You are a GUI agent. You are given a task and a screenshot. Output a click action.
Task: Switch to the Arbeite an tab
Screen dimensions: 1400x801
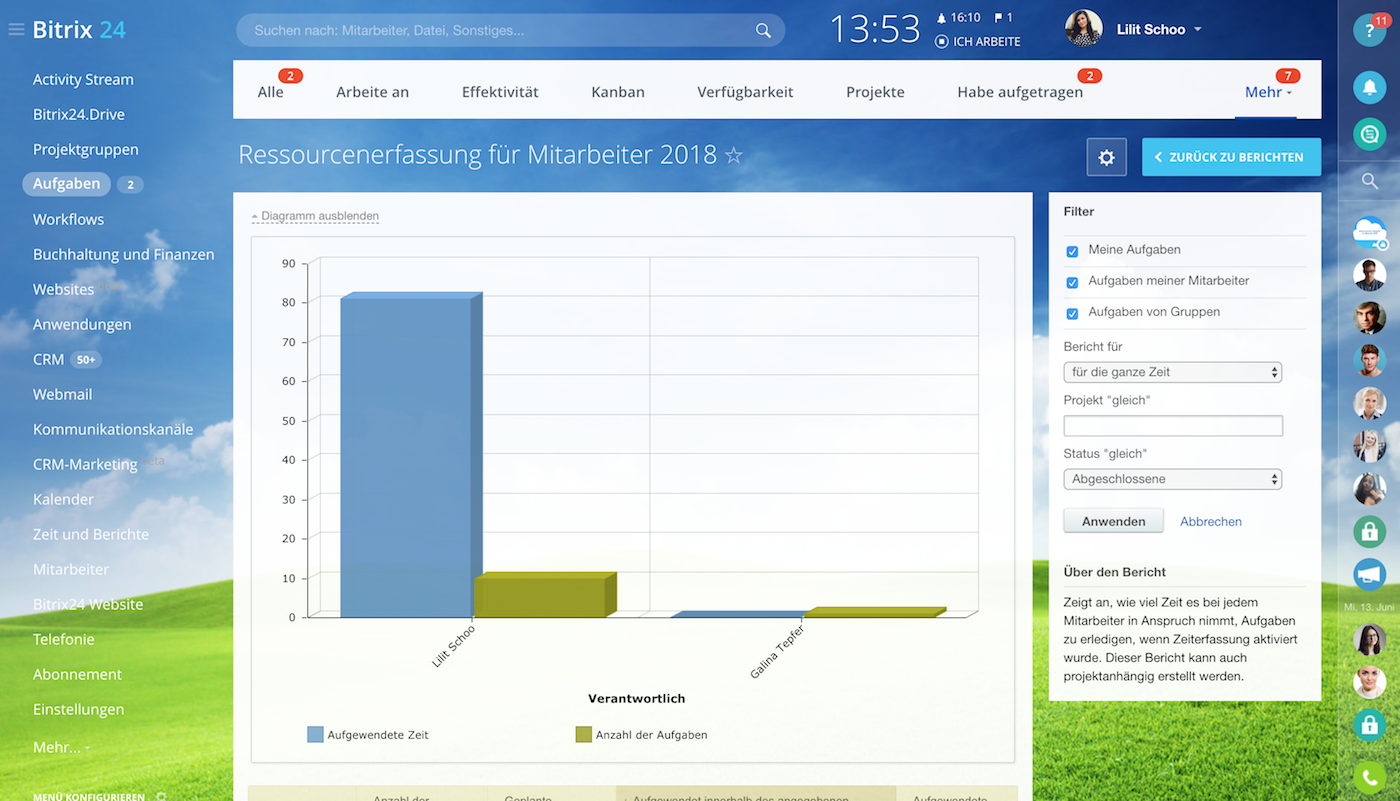[x=372, y=92]
